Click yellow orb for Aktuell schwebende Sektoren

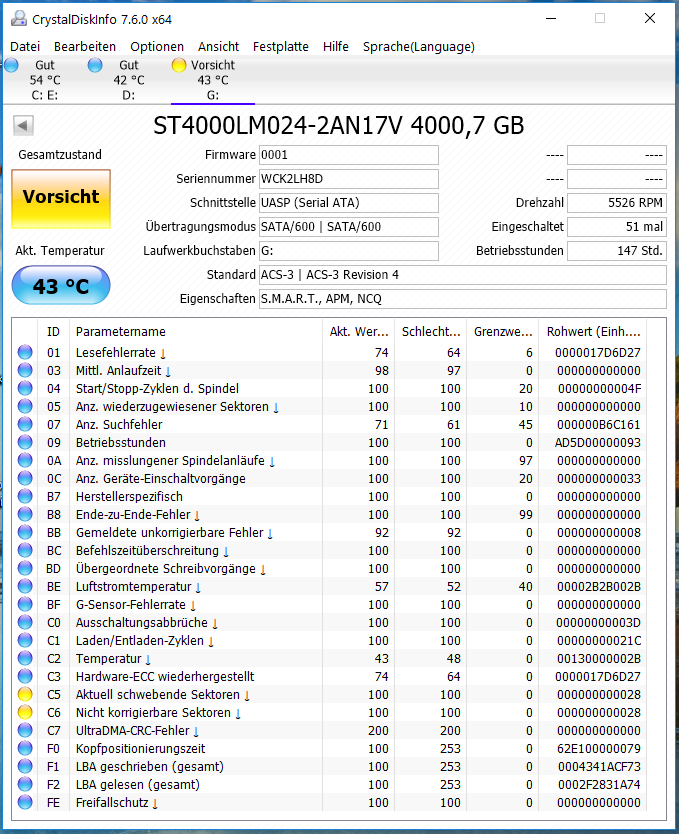pos(25,694)
